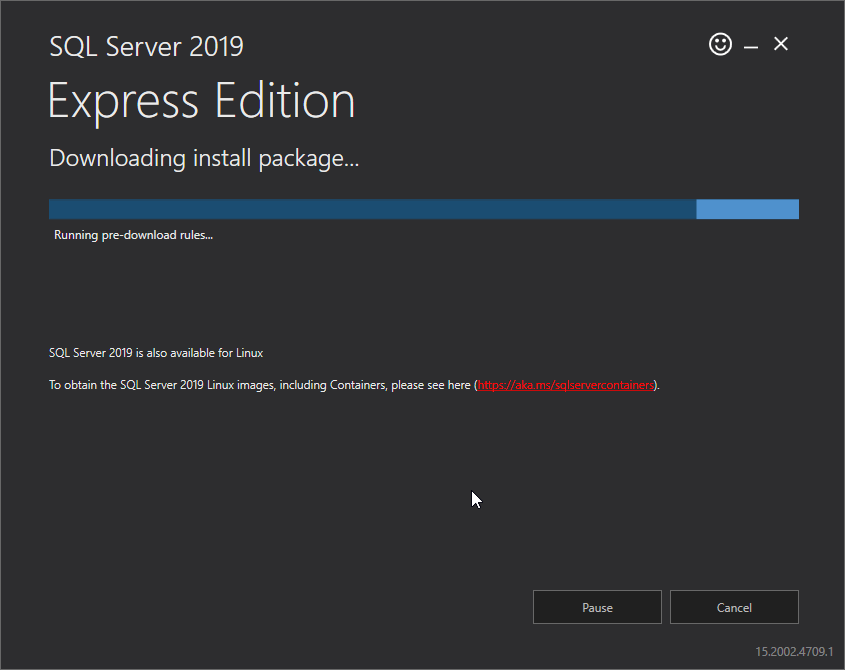Open the aka.ms/sqlservercontainers link

[565, 385]
